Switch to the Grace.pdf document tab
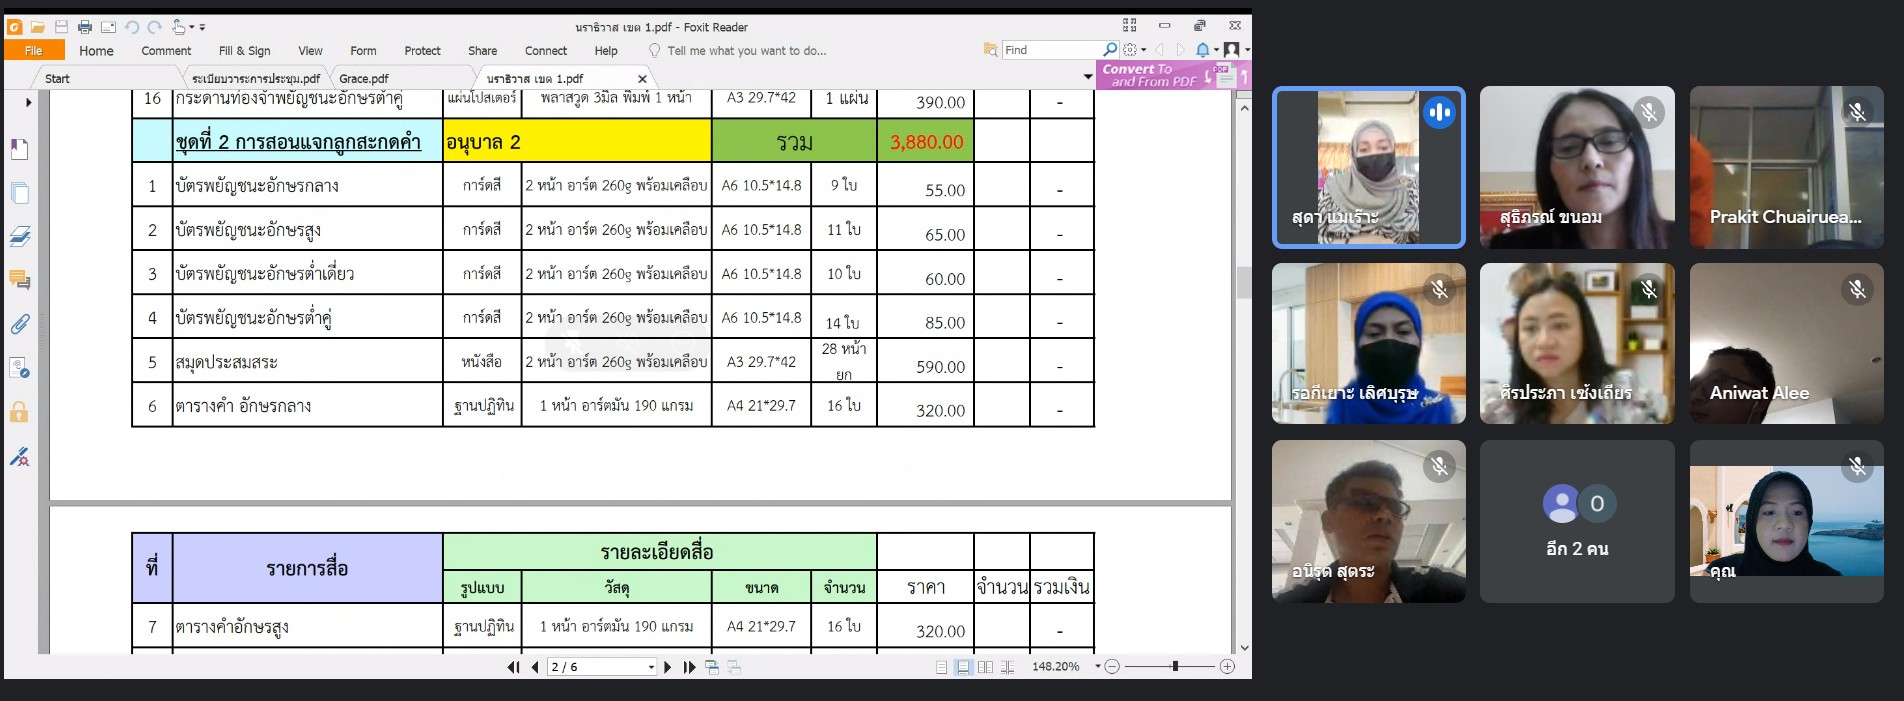 [364, 78]
